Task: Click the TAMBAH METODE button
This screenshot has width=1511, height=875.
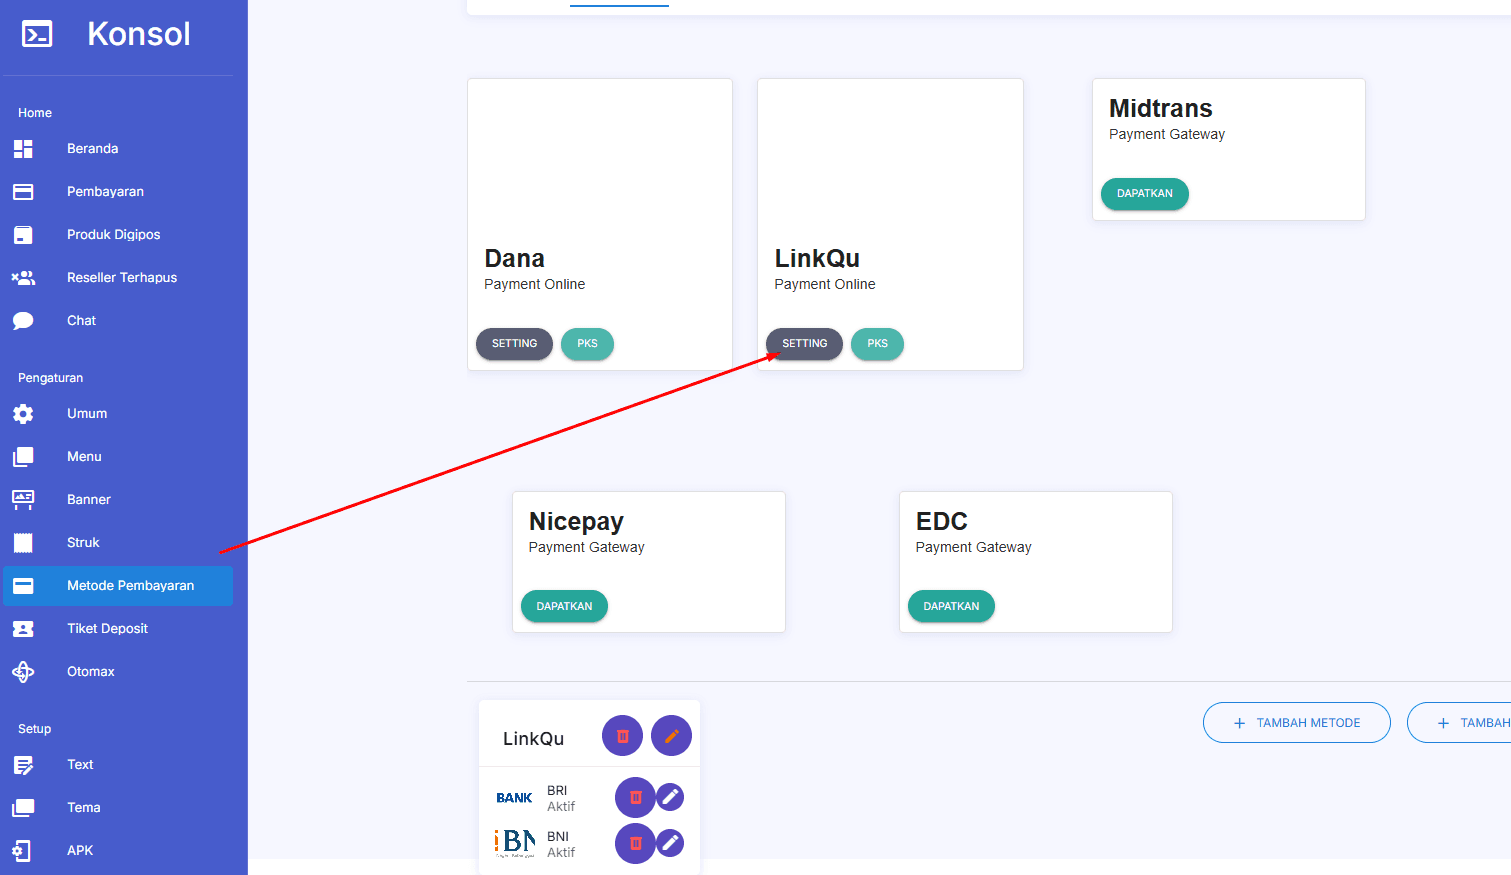Action: point(1296,723)
